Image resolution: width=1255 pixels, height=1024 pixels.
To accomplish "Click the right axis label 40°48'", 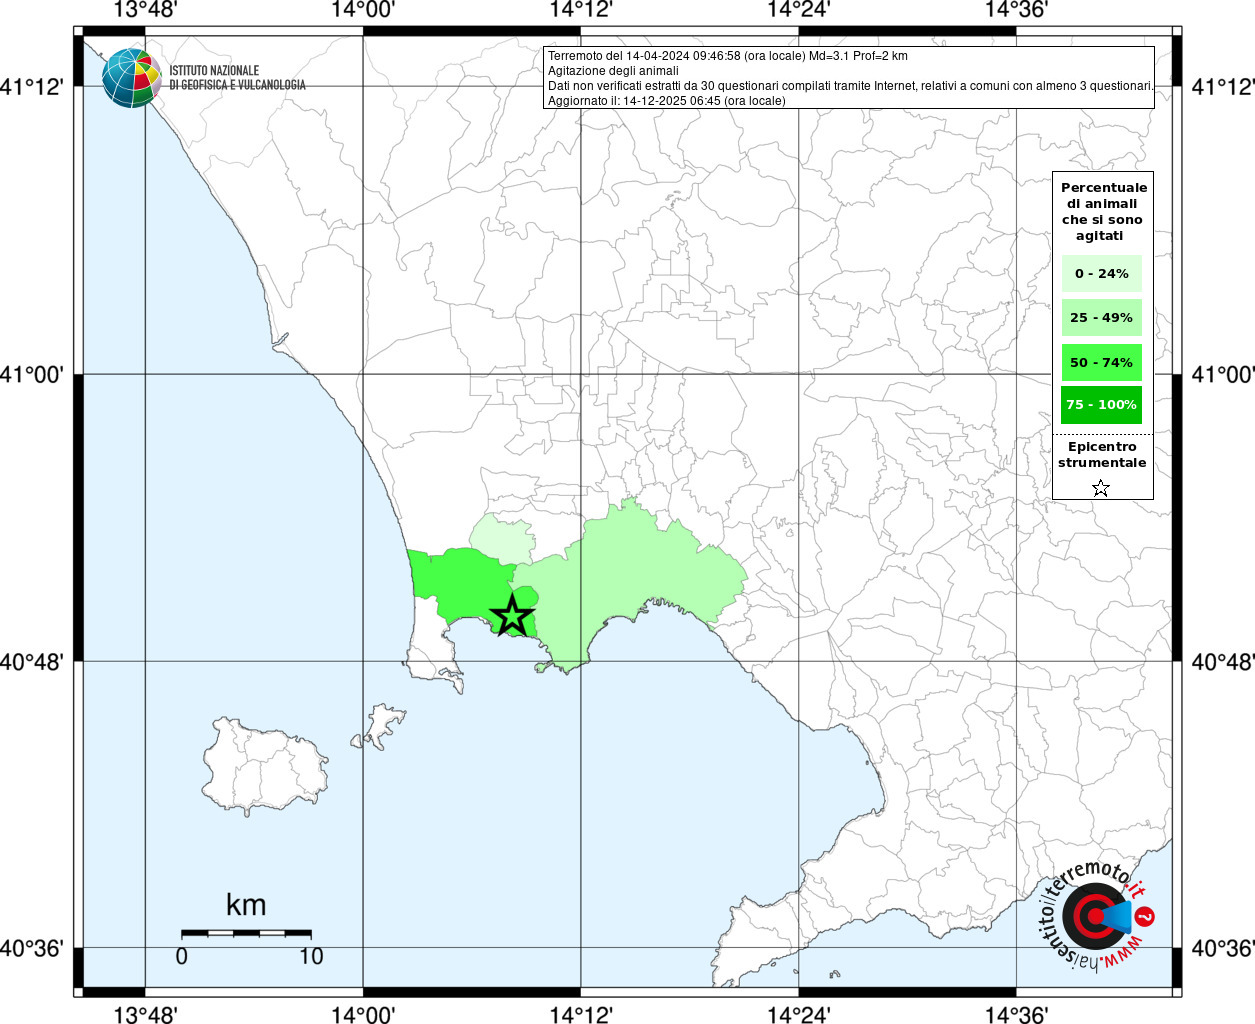I will (x=1223, y=662).
